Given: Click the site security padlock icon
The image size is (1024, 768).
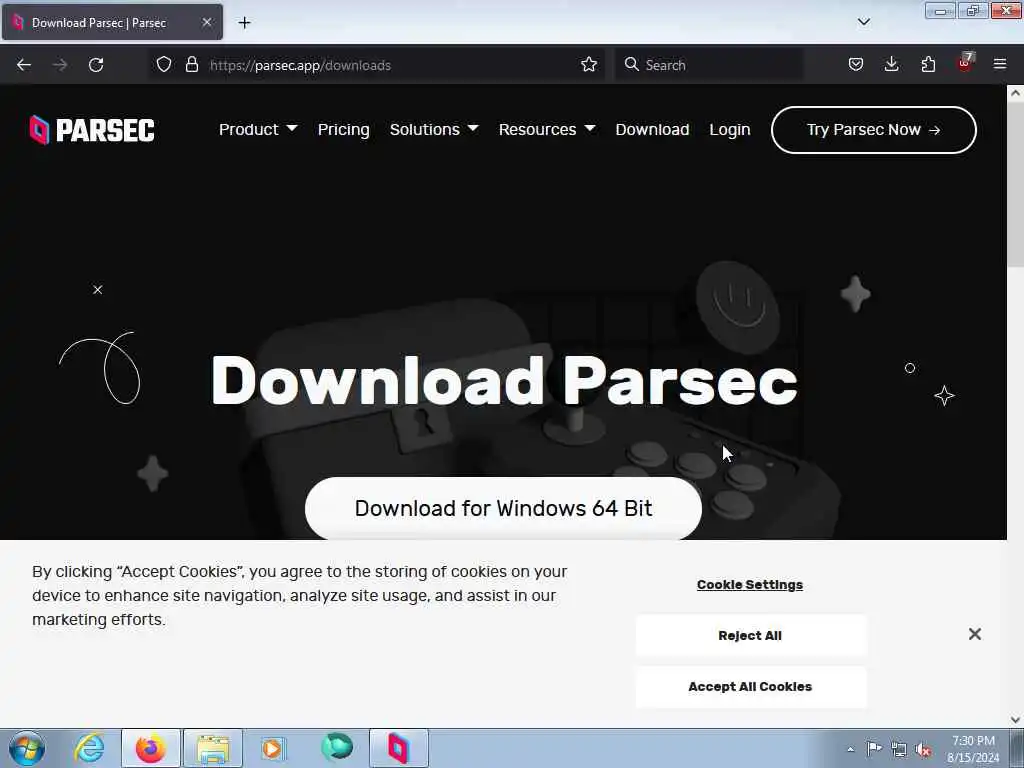Looking at the screenshot, I should [191, 65].
